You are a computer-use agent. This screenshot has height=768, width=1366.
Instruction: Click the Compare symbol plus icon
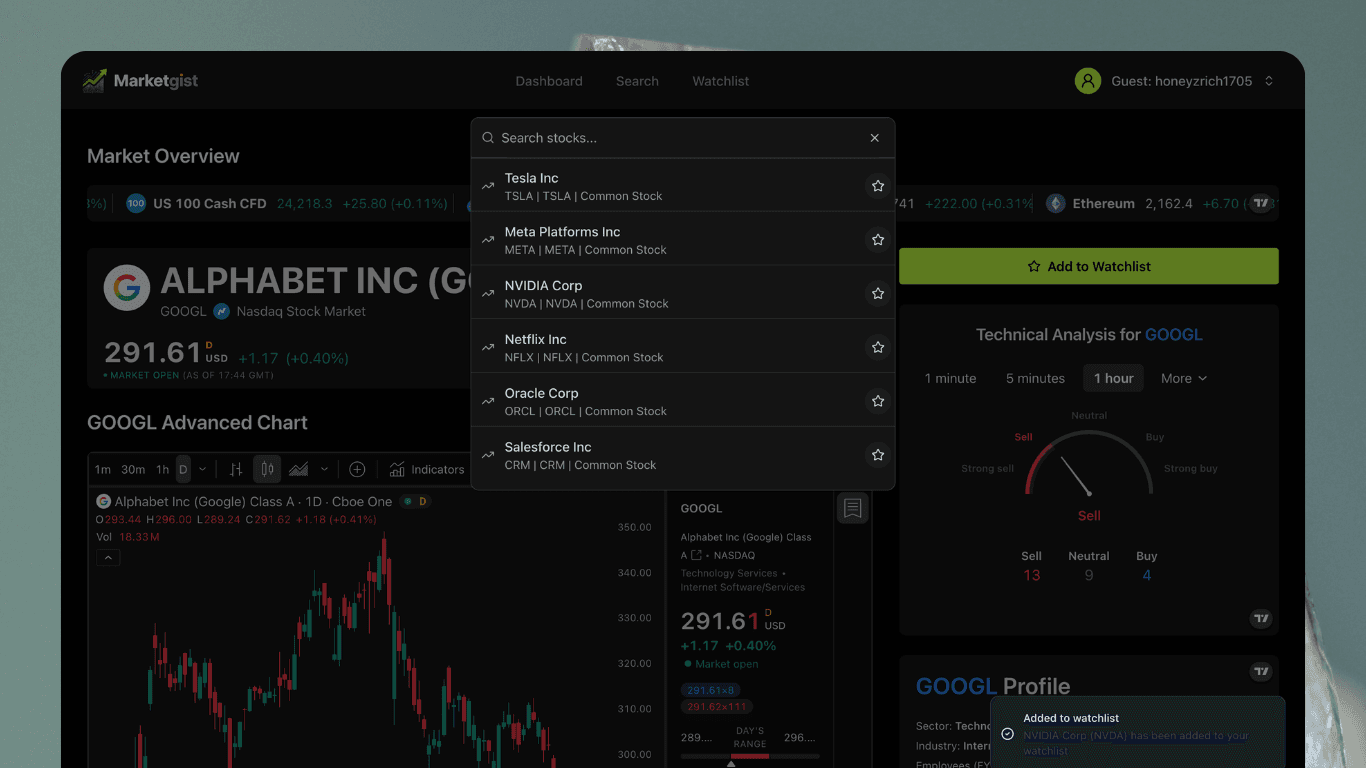tap(357, 469)
